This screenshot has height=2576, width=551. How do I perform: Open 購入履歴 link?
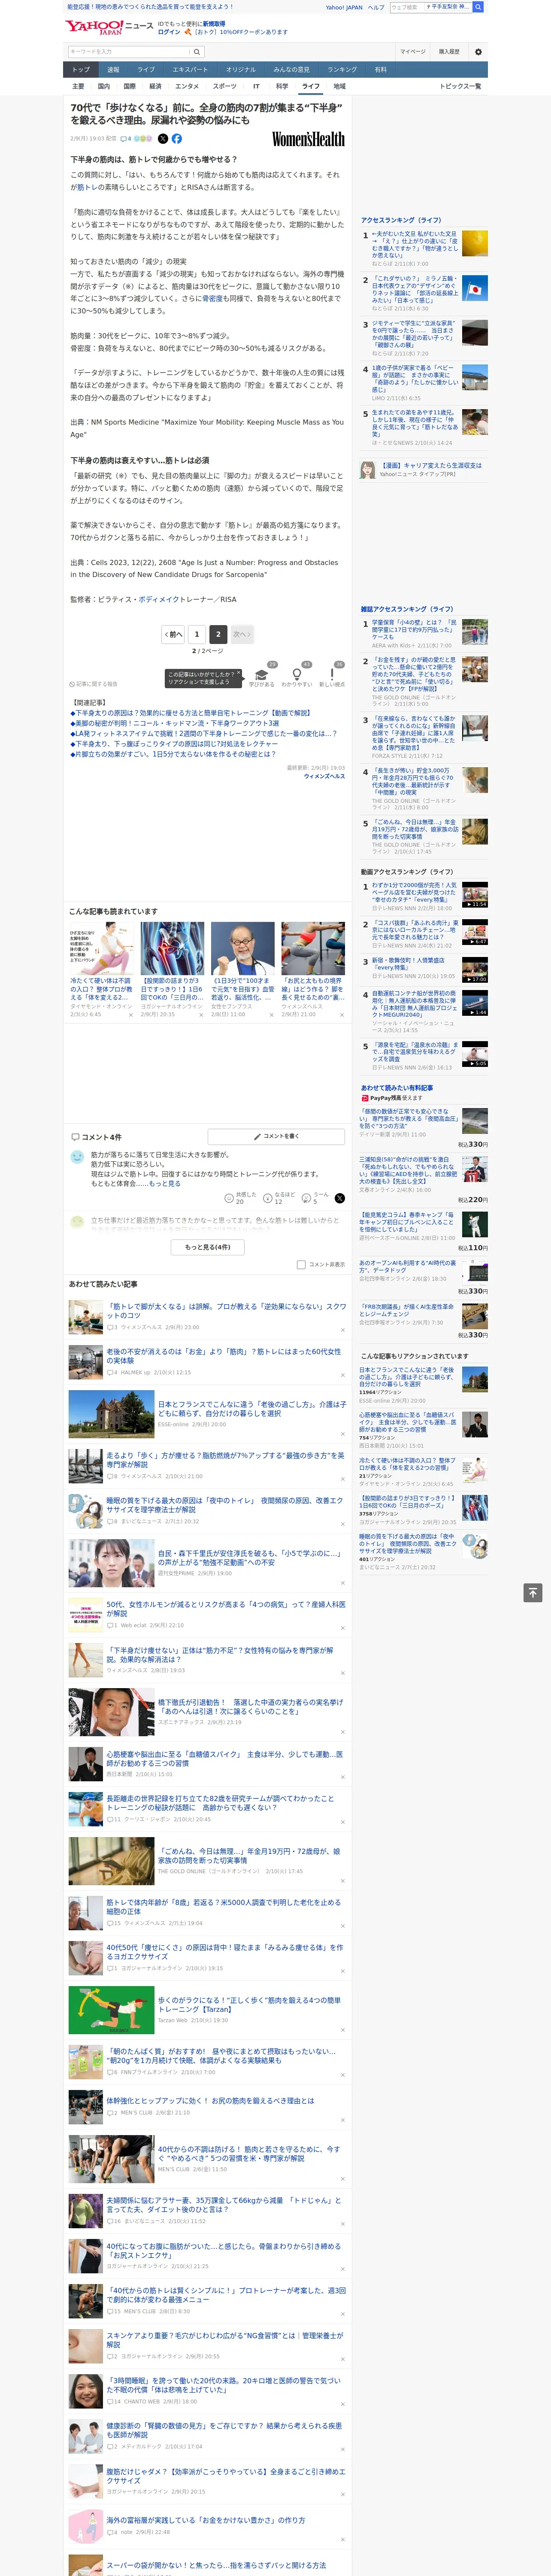[449, 52]
